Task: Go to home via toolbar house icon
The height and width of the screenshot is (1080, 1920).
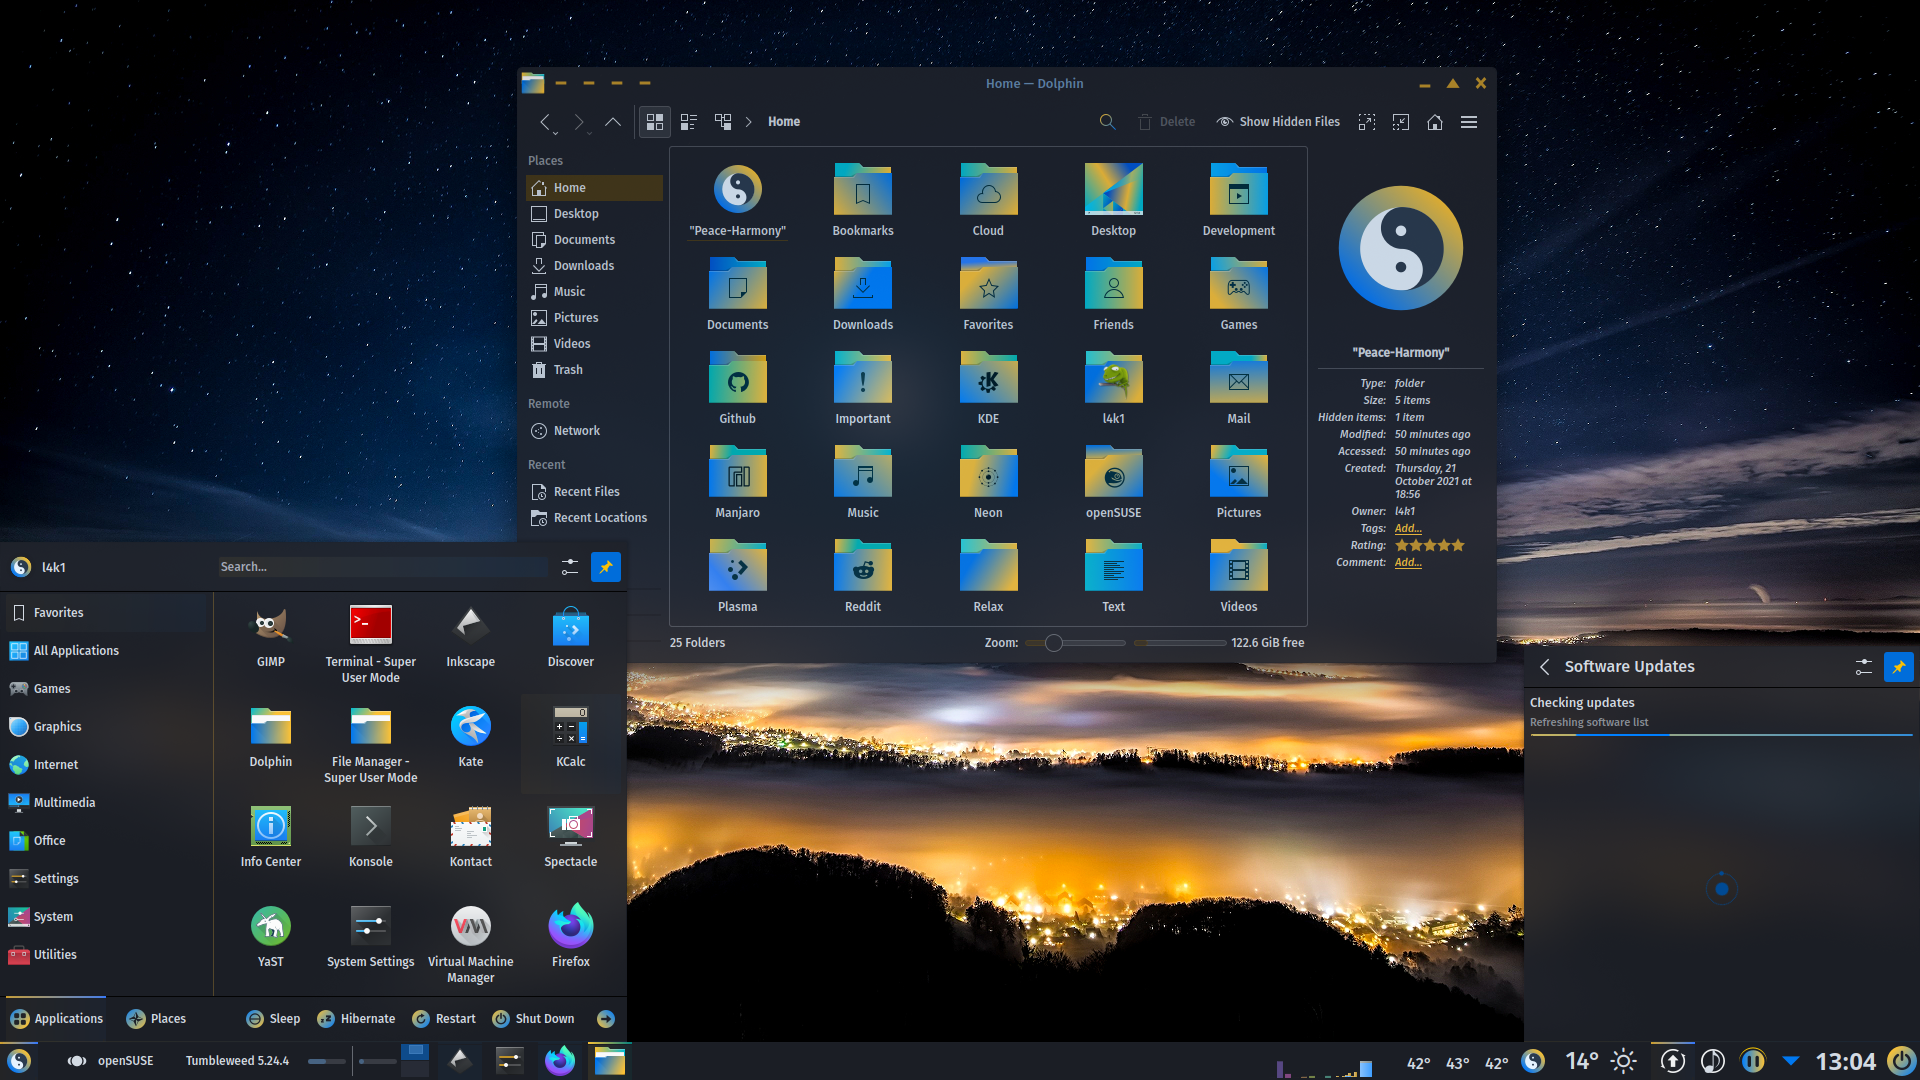Action: (x=1435, y=122)
